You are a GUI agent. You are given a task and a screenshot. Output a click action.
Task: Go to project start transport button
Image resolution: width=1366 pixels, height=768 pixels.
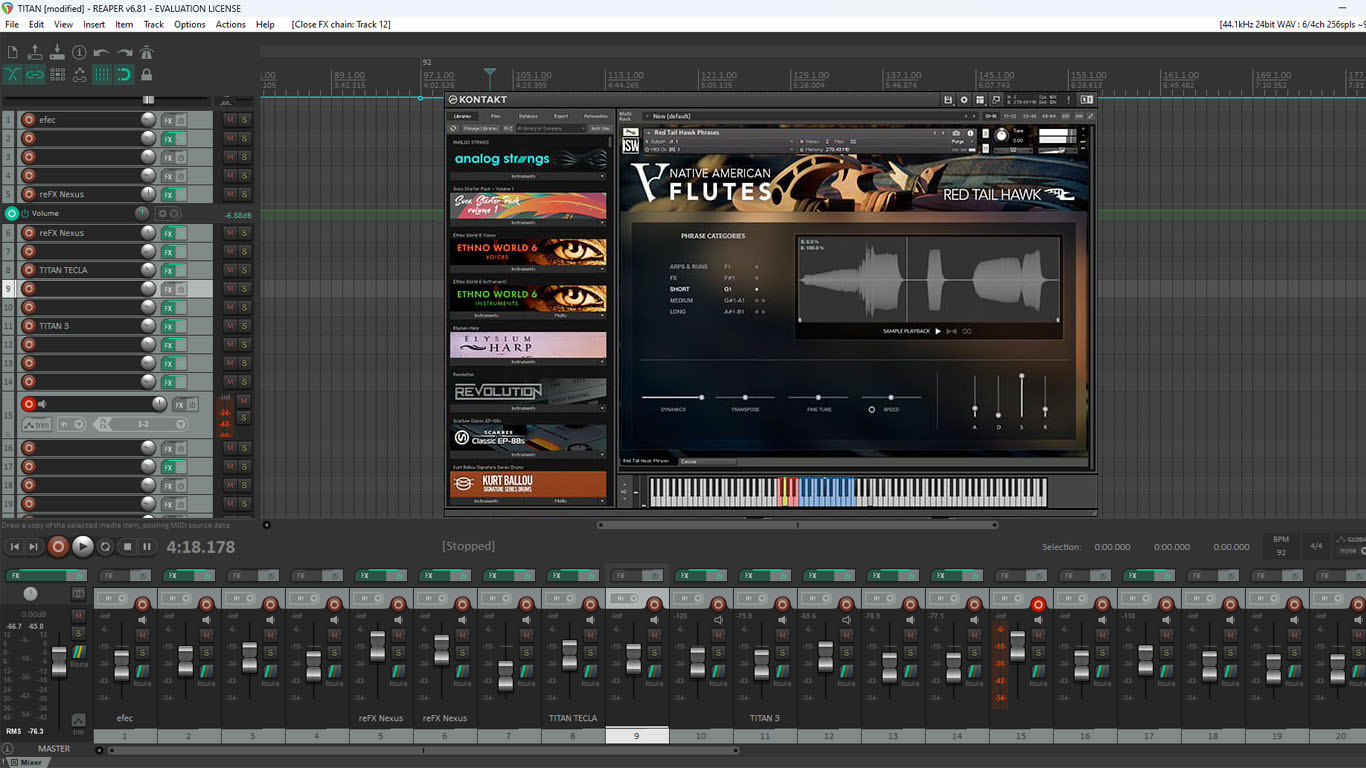14,547
